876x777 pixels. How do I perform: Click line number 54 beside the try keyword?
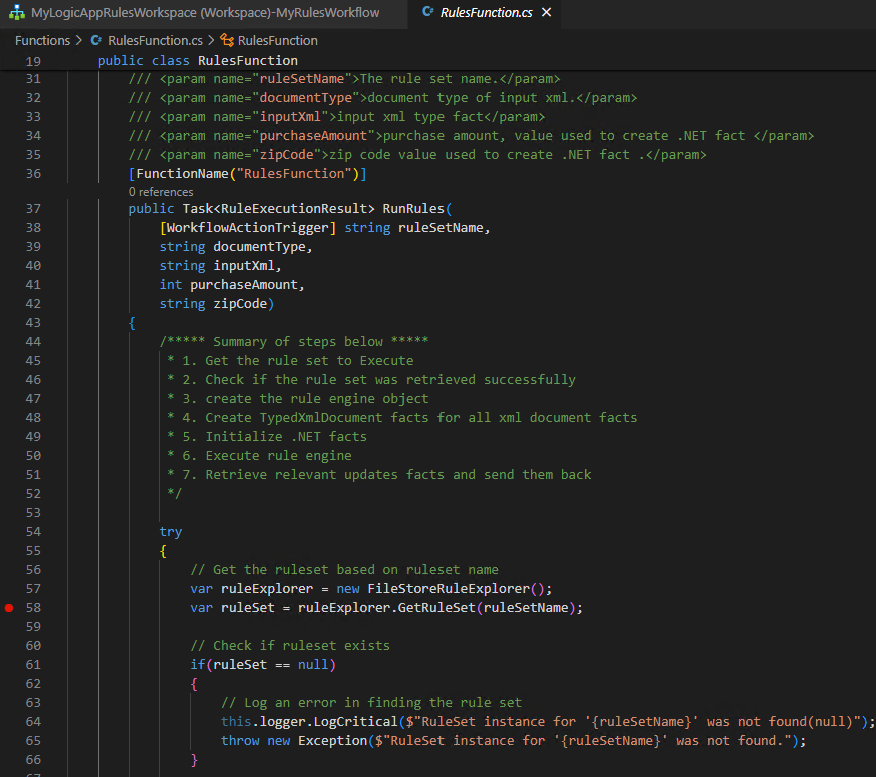click(33, 532)
